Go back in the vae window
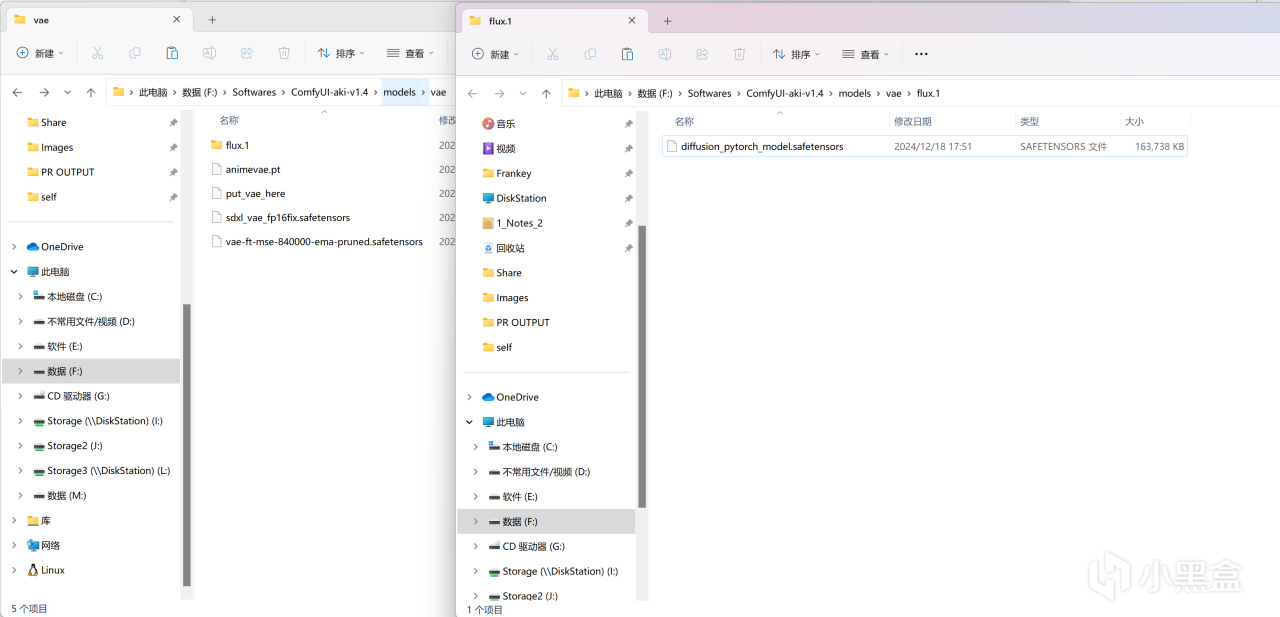This screenshot has width=1280, height=617. click(17, 92)
